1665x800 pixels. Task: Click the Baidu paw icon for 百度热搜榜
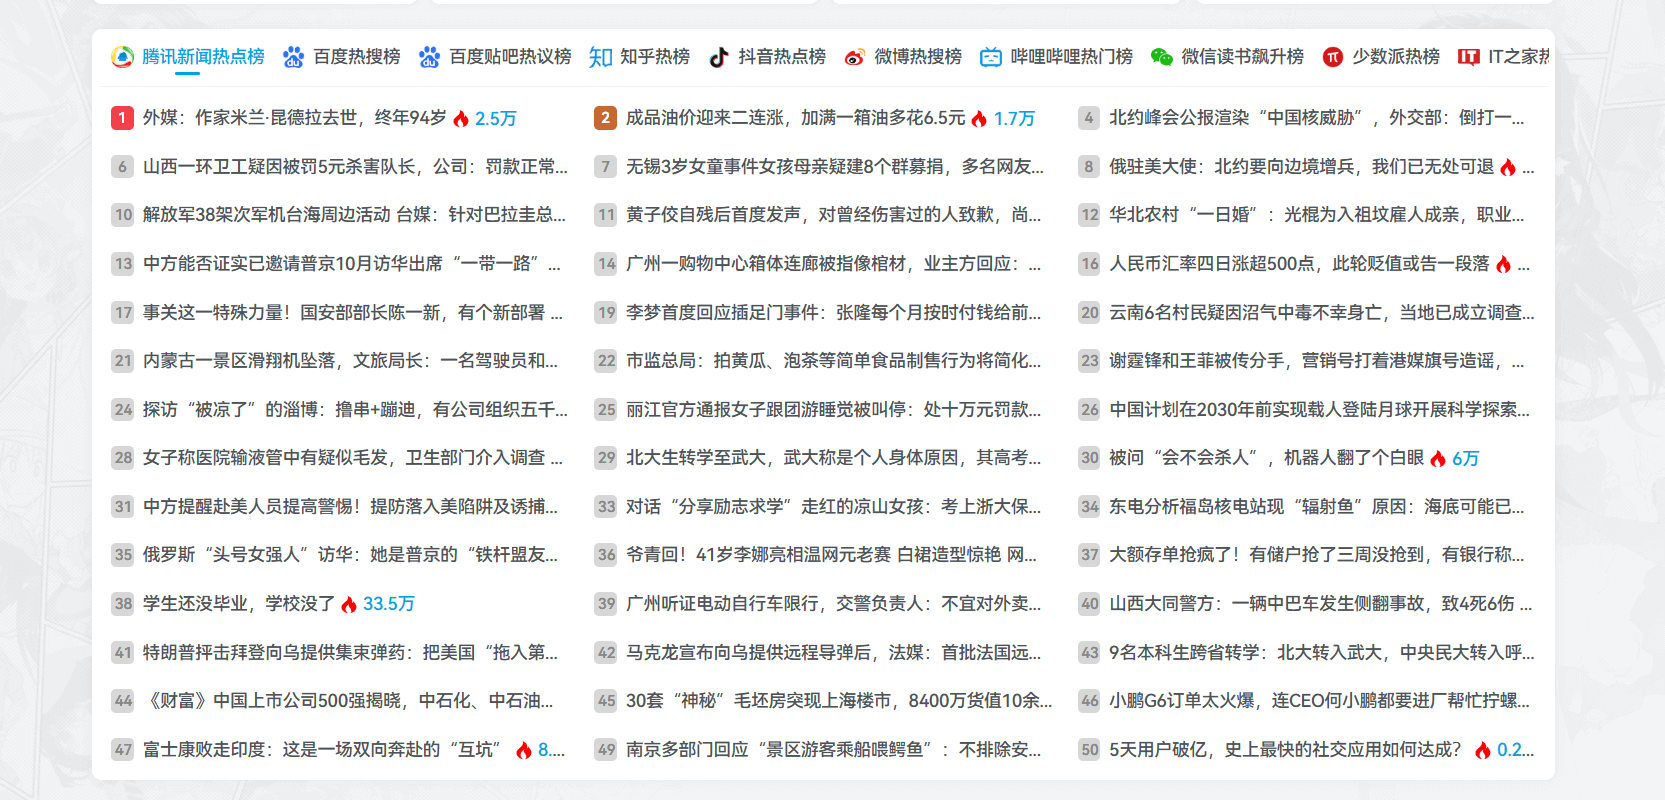click(293, 57)
